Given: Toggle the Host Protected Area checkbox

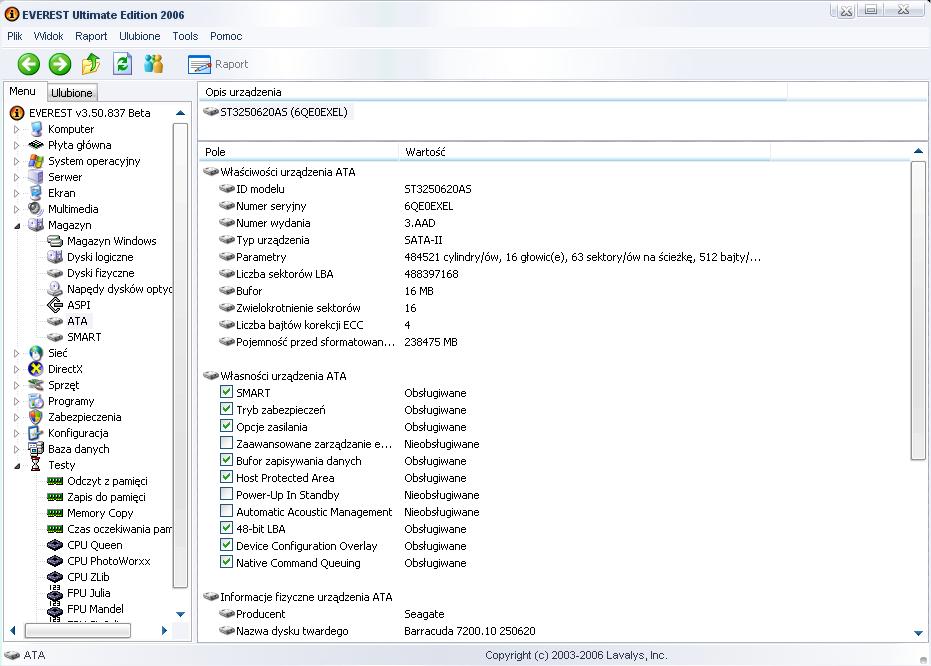Looking at the screenshot, I should [226, 477].
